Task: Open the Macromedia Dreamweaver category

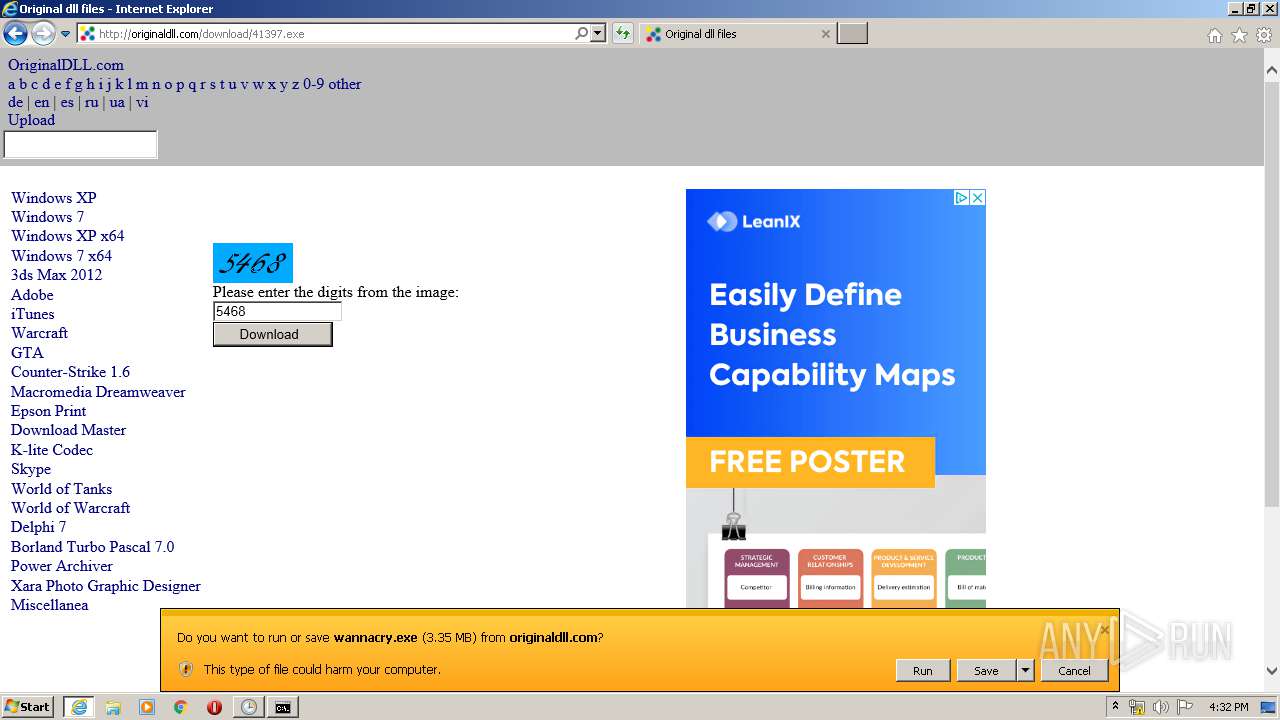Action: [98, 392]
